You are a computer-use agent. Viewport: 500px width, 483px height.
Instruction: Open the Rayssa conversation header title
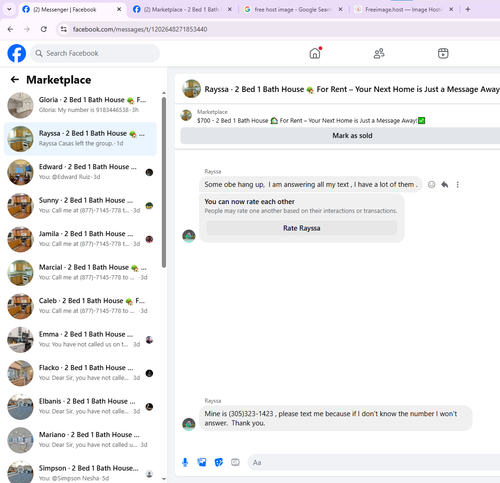point(352,89)
